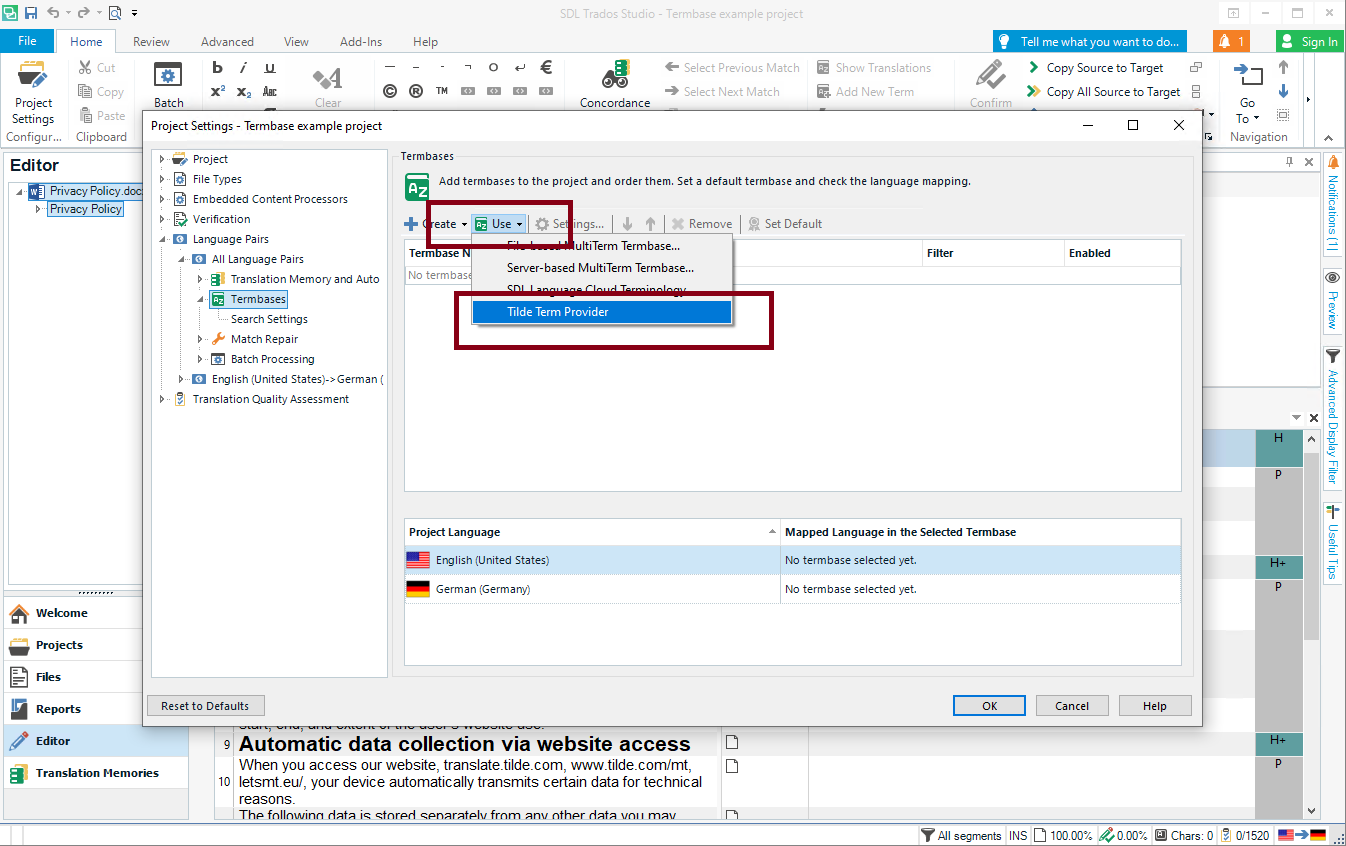Viewport: 1346px width, 846px height.
Task: Select Match Repair tree item
Action: 264,339
